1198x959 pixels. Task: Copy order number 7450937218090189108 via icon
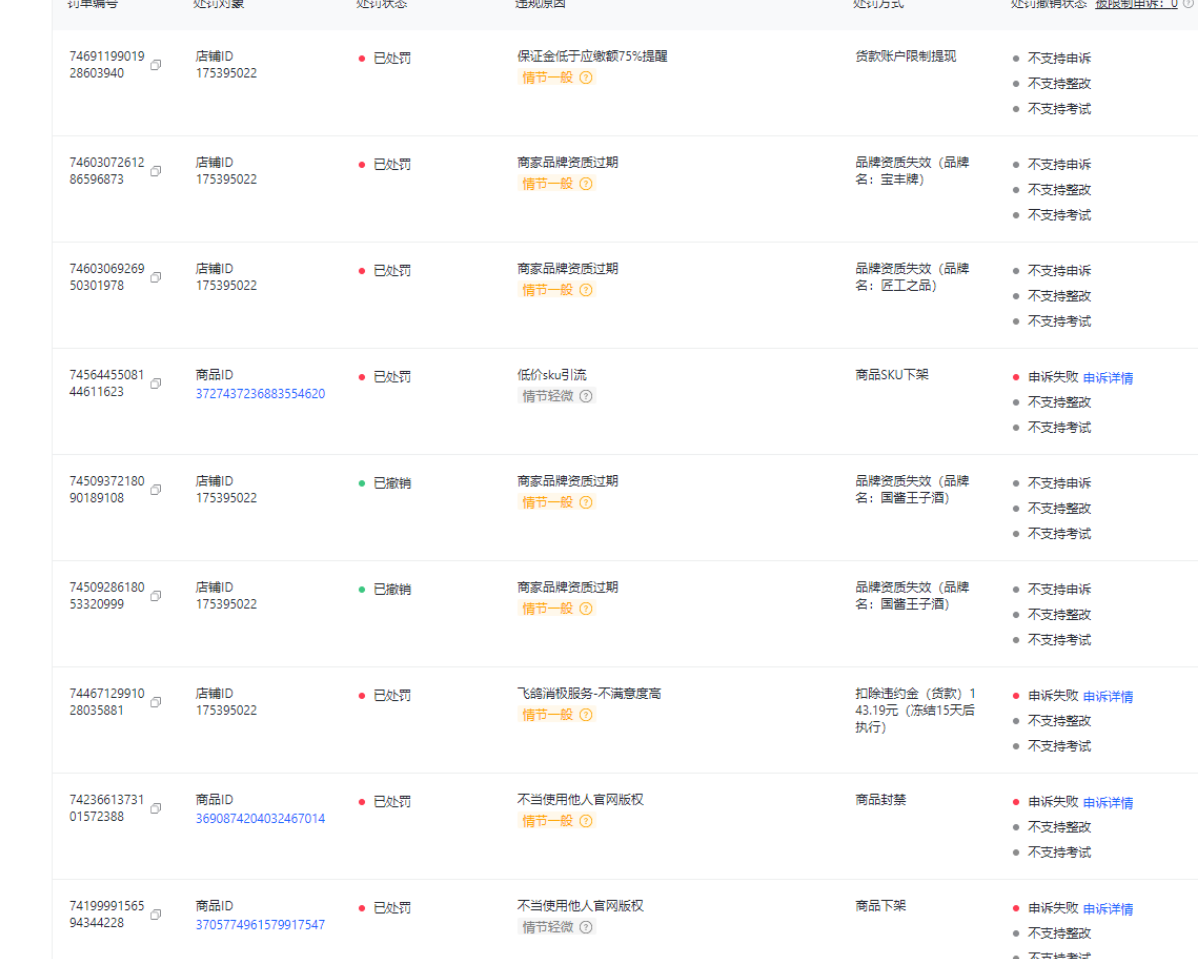[156, 490]
